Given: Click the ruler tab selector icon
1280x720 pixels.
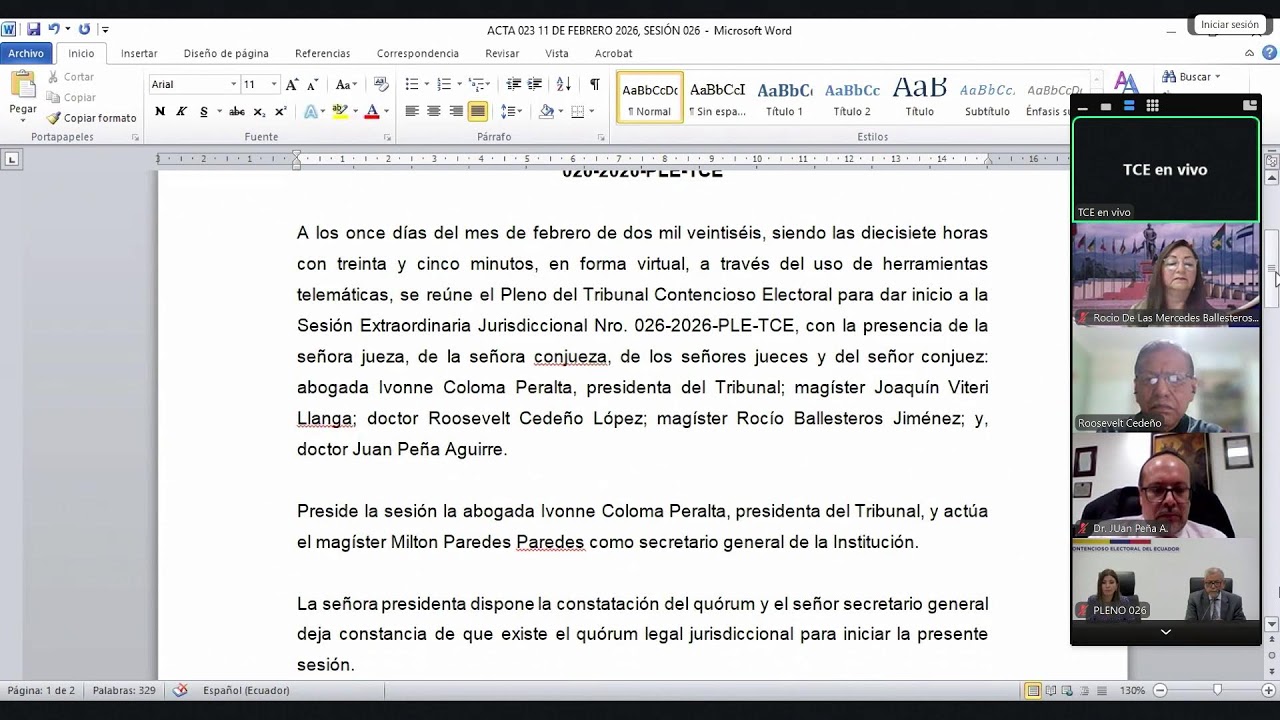Looking at the screenshot, I should pyautogui.click(x=11, y=159).
